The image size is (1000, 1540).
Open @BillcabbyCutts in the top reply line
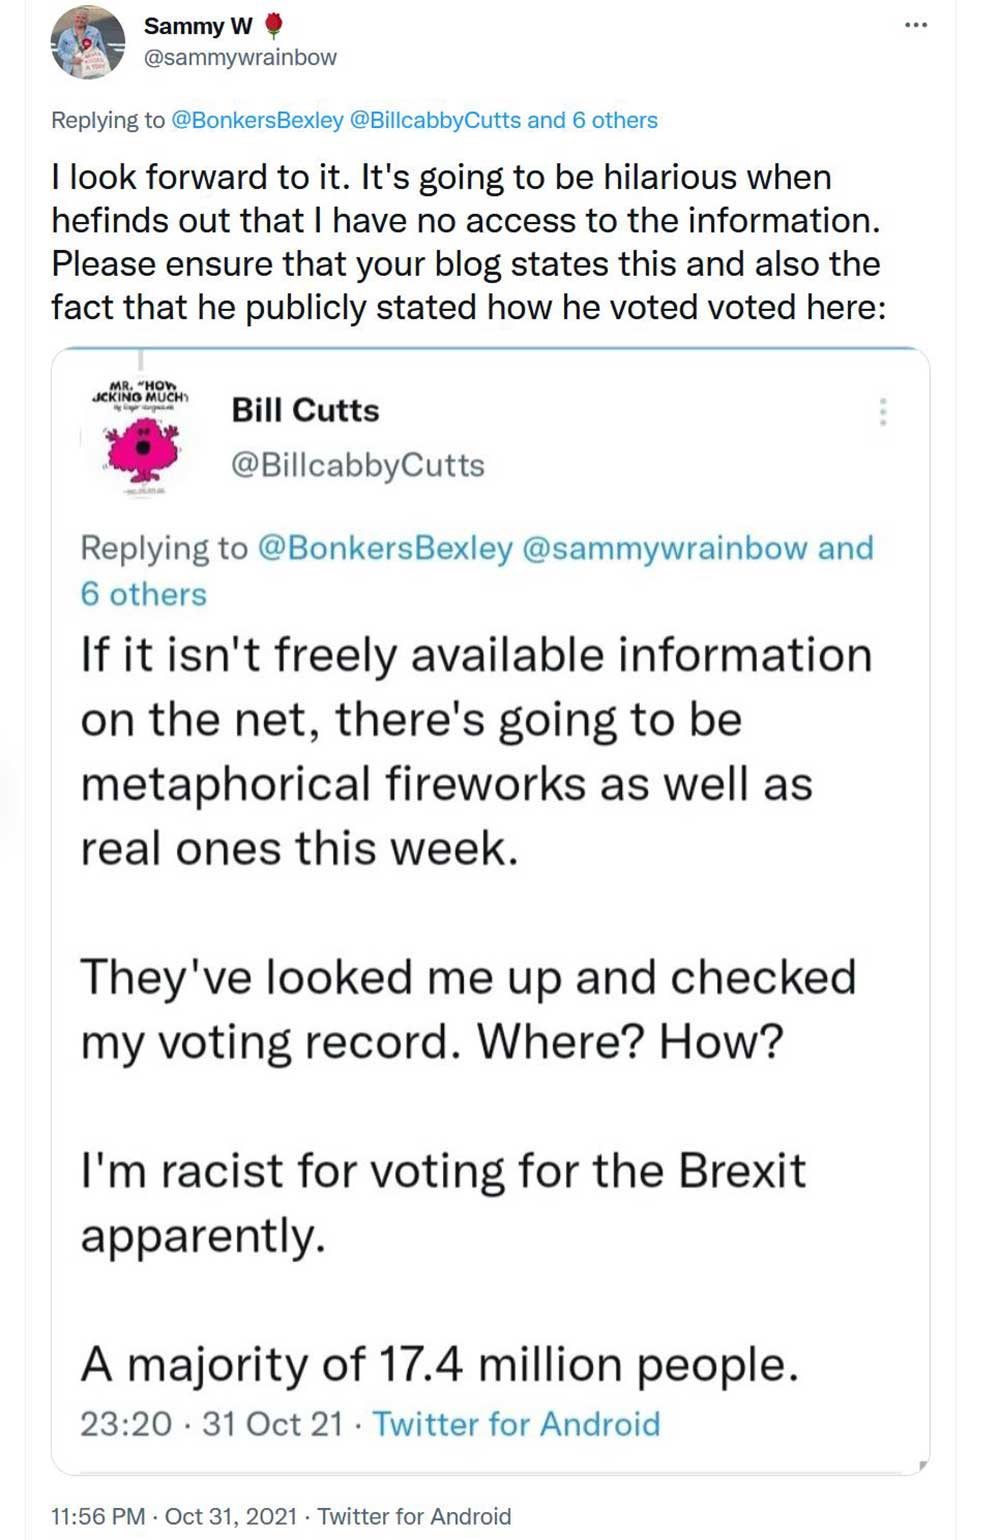435,121
